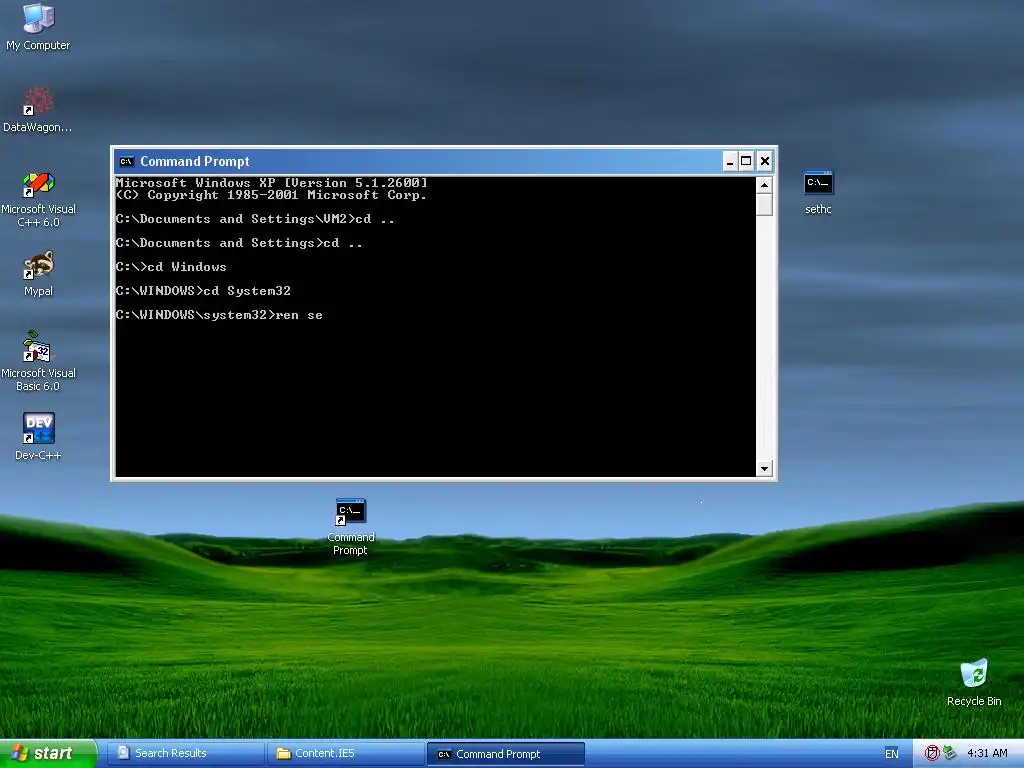Viewport: 1024px width, 768px height.
Task: Select the sethc desktop icon
Action: coord(818,193)
